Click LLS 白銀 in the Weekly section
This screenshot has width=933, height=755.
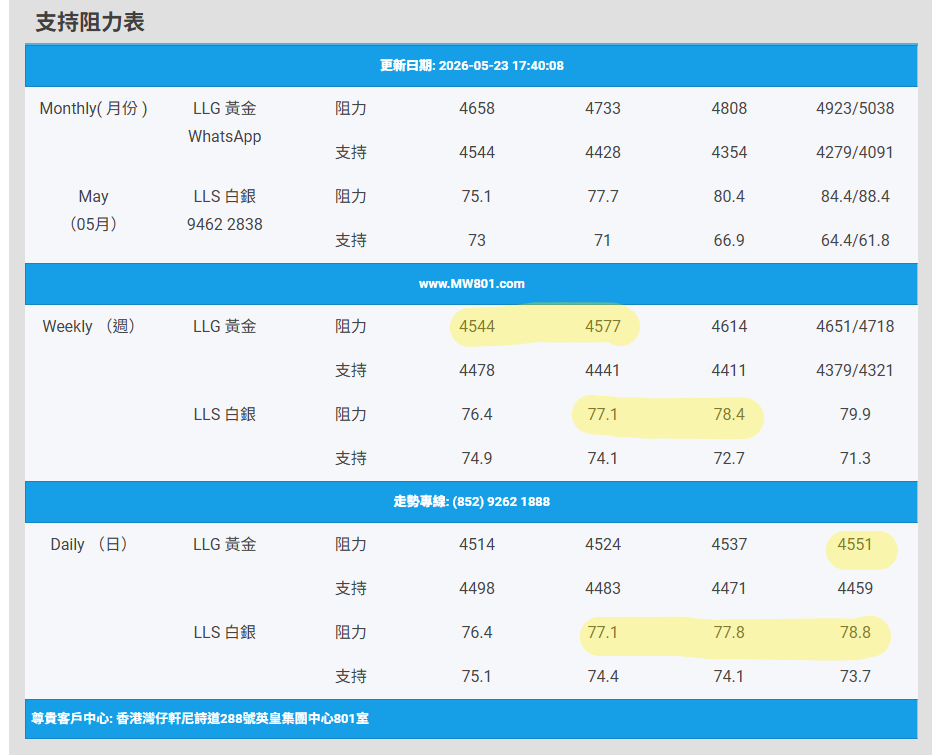pyautogui.click(x=224, y=414)
